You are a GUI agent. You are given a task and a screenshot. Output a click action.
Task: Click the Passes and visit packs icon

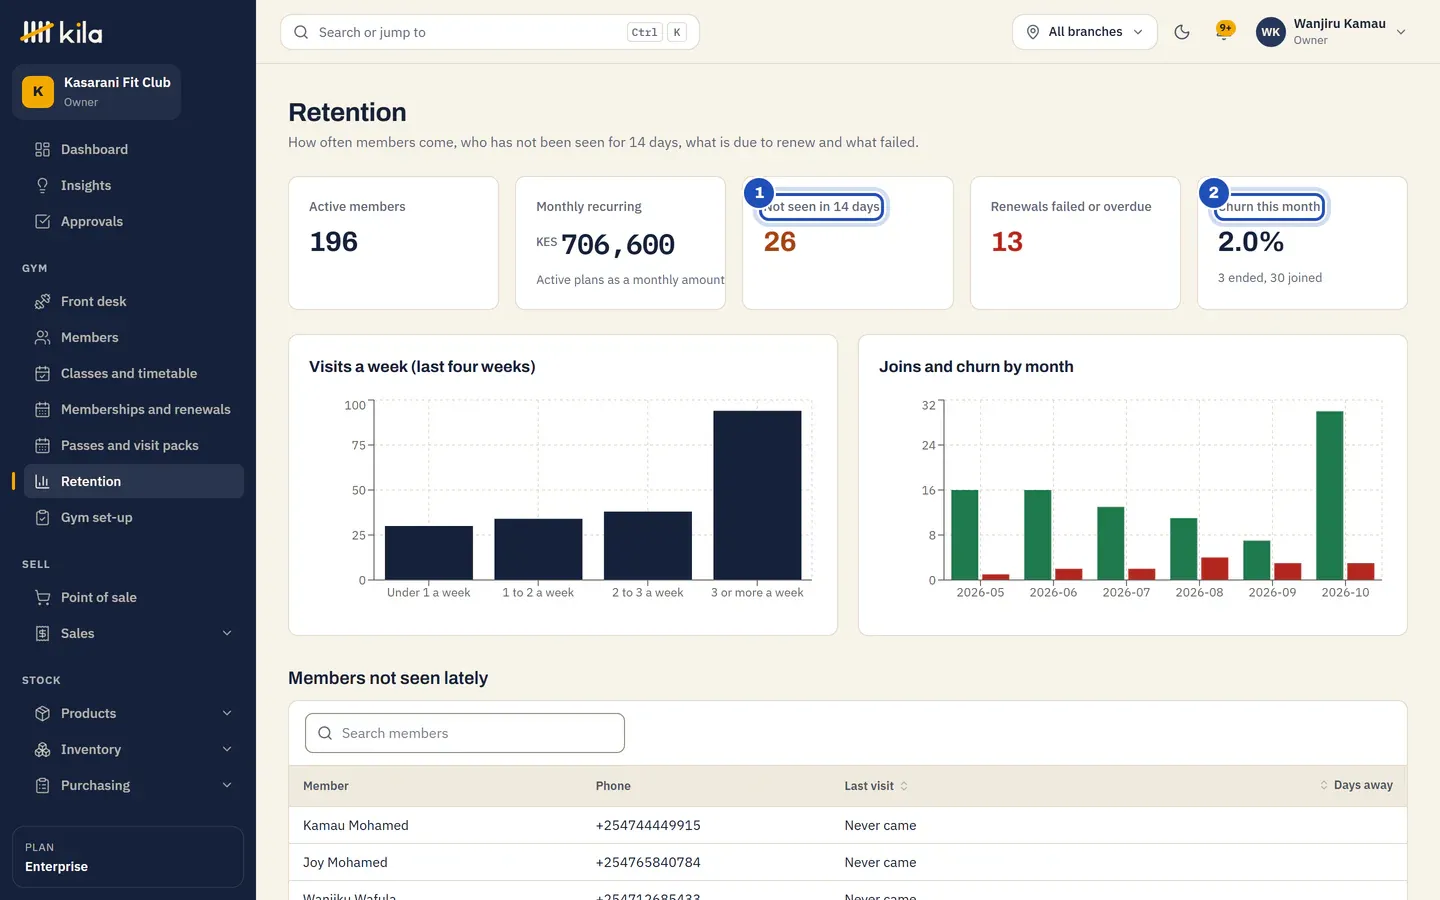click(x=42, y=445)
